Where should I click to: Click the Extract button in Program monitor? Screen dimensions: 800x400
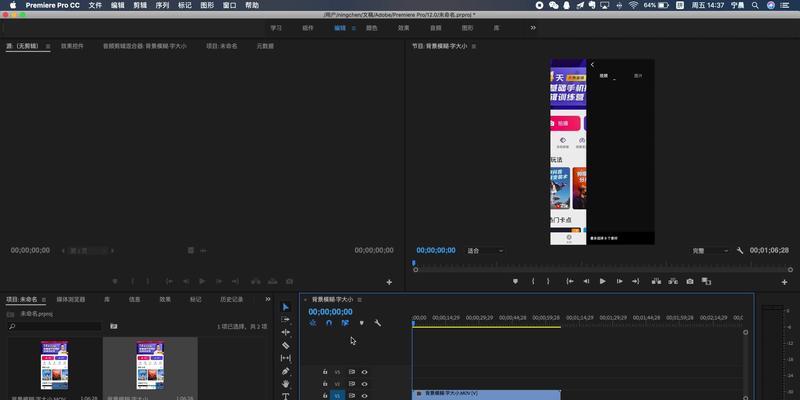673,281
